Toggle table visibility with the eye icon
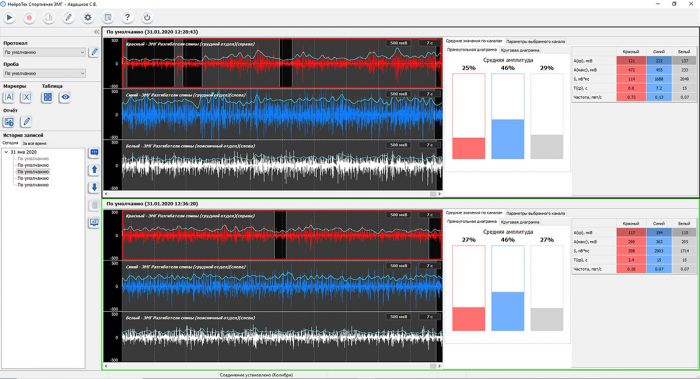This screenshot has width=700, height=379. [x=65, y=97]
